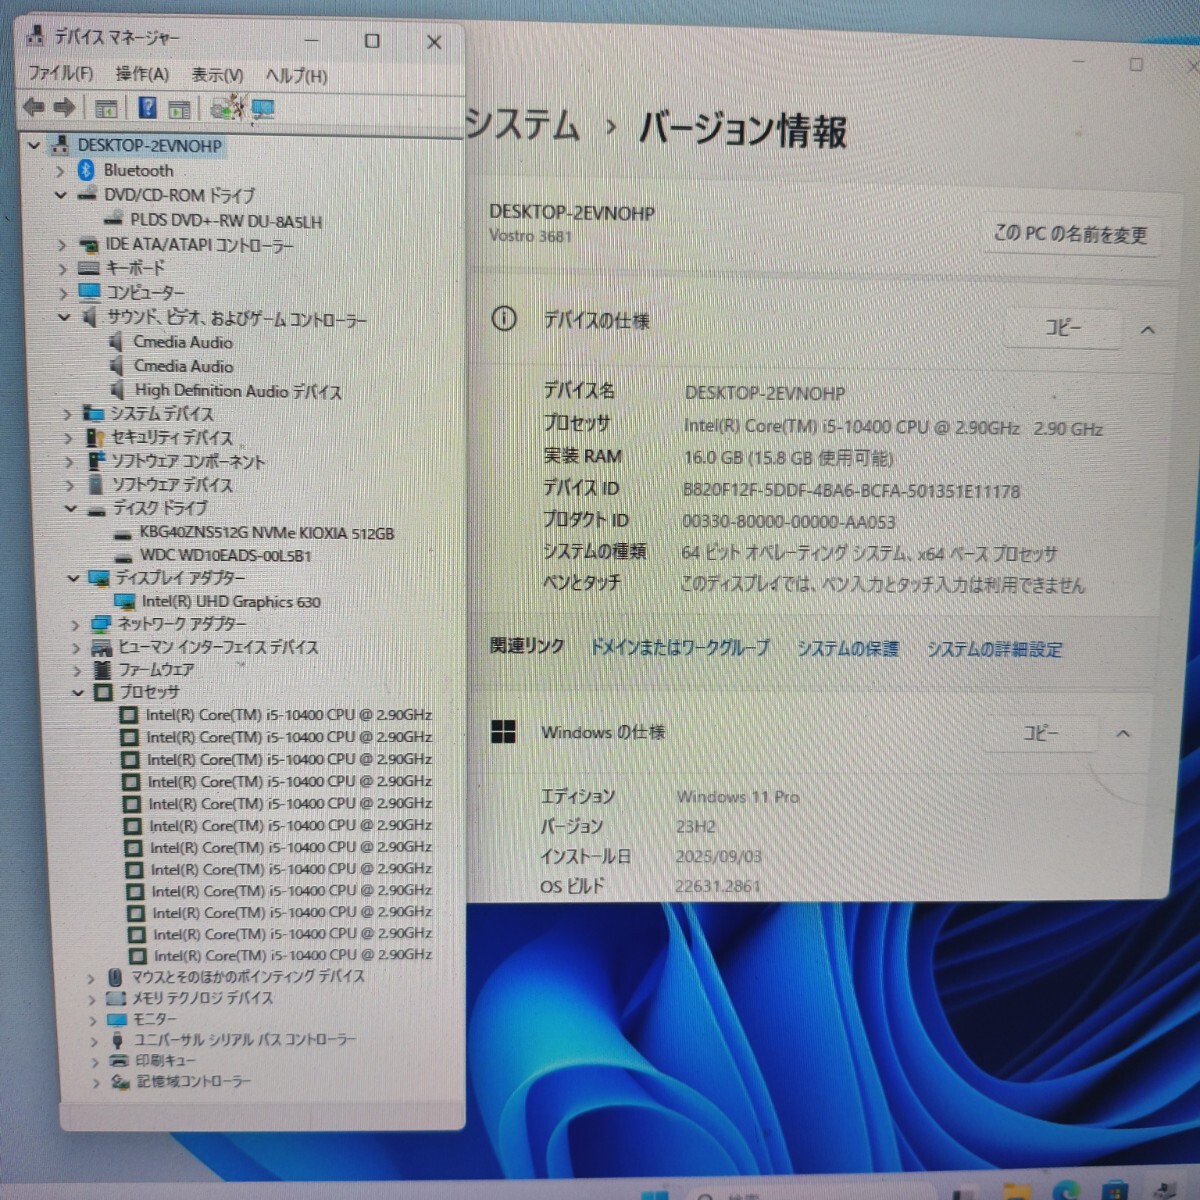Click the システム breadcrumb in Settings
The image size is (1200, 1200).
pyautogui.click(x=522, y=126)
